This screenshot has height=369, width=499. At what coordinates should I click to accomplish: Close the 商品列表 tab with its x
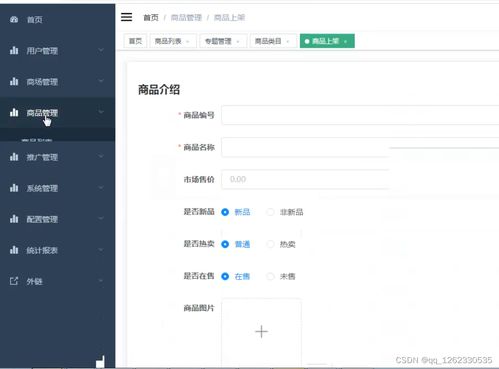coord(188,42)
